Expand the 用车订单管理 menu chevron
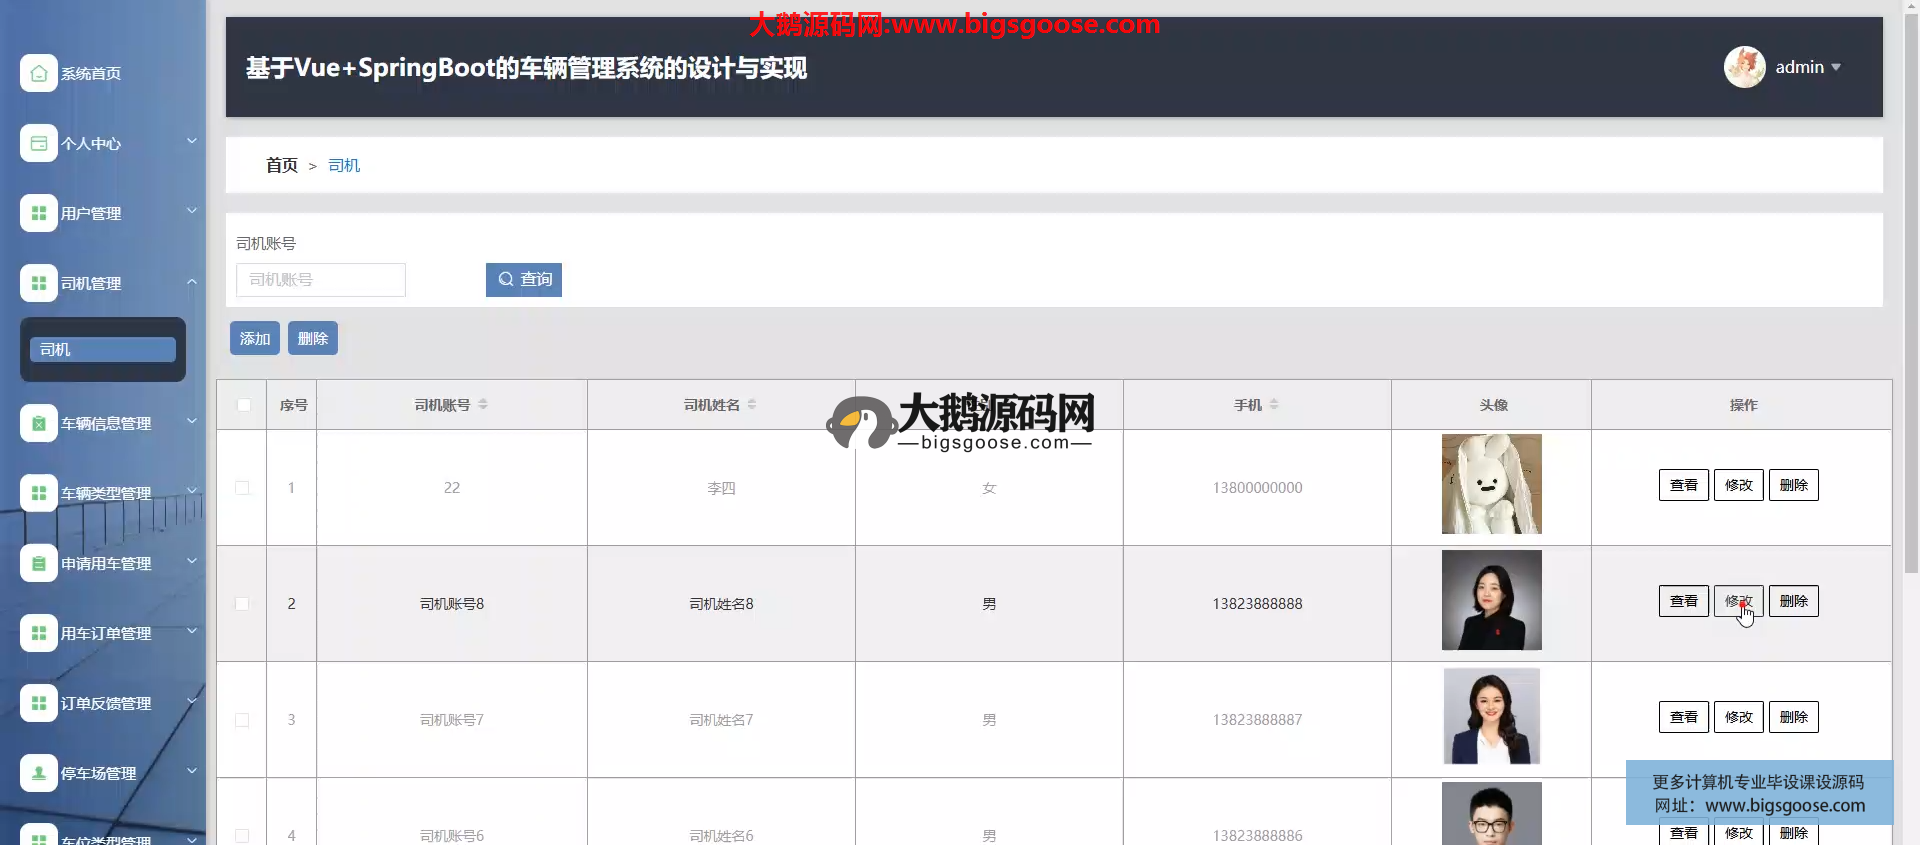Screen dimensions: 1920x845 pyautogui.click(x=191, y=632)
